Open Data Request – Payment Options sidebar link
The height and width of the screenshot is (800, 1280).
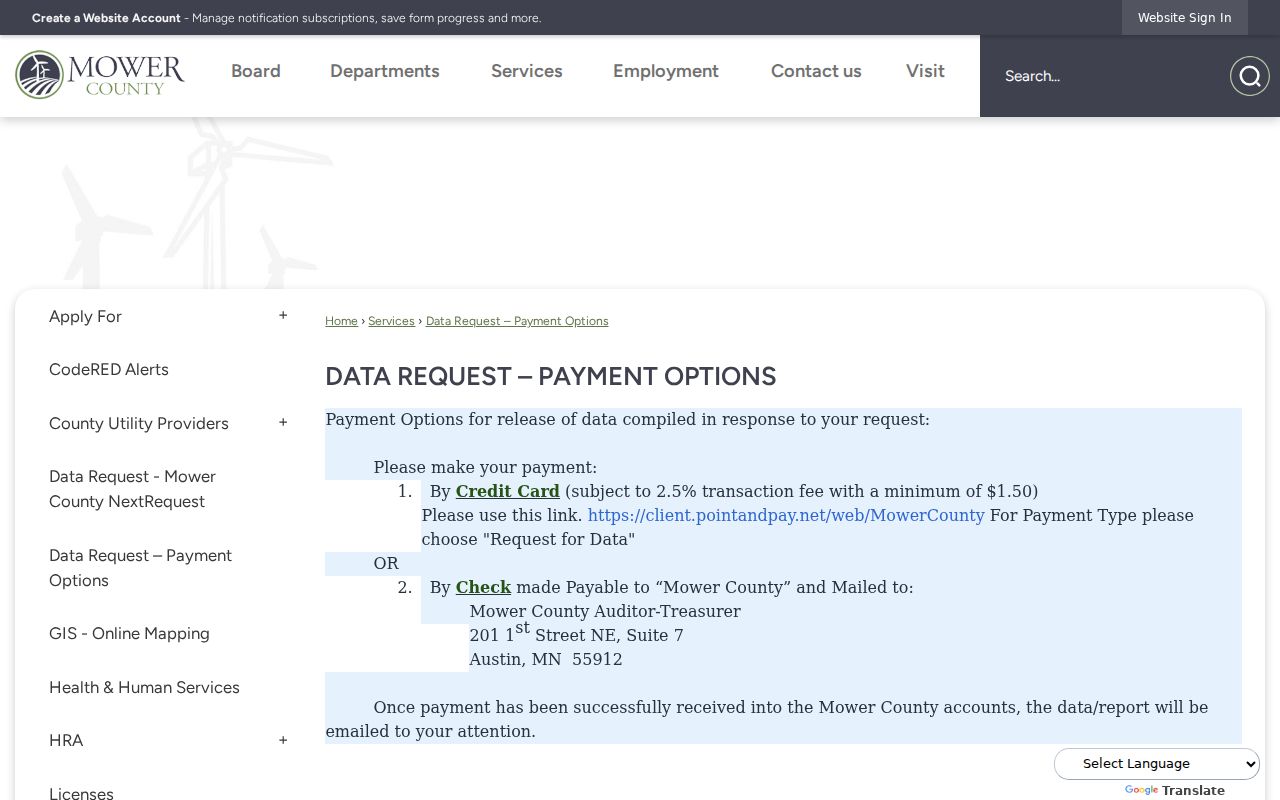[x=140, y=568]
